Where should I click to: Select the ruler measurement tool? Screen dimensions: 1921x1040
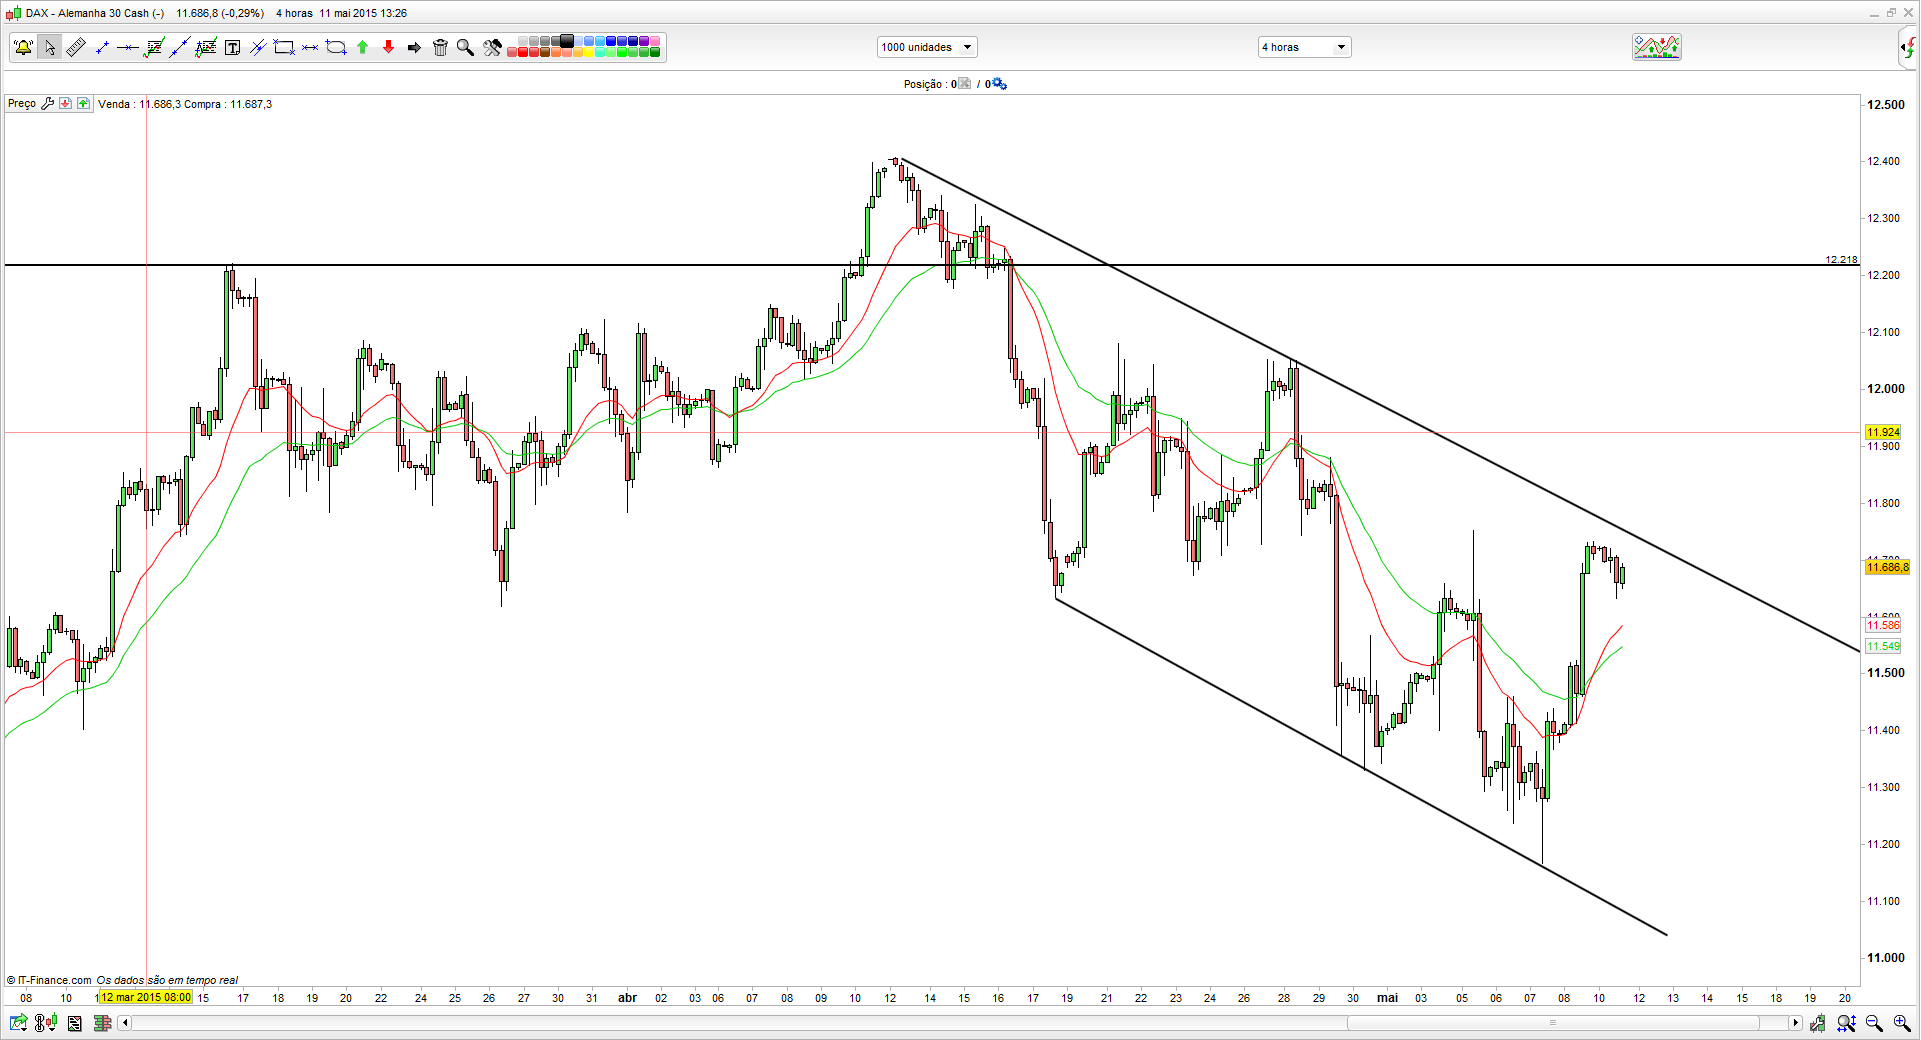pyautogui.click(x=76, y=47)
